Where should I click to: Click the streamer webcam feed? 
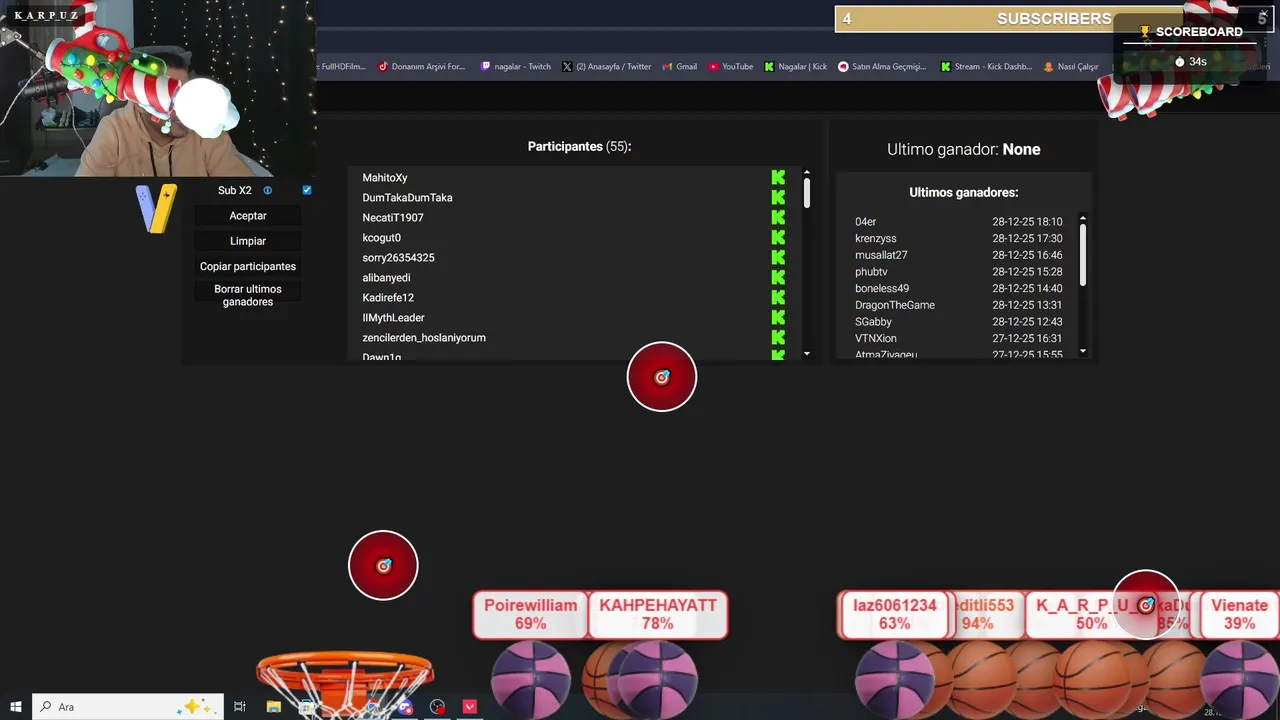[x=158, y=88]
